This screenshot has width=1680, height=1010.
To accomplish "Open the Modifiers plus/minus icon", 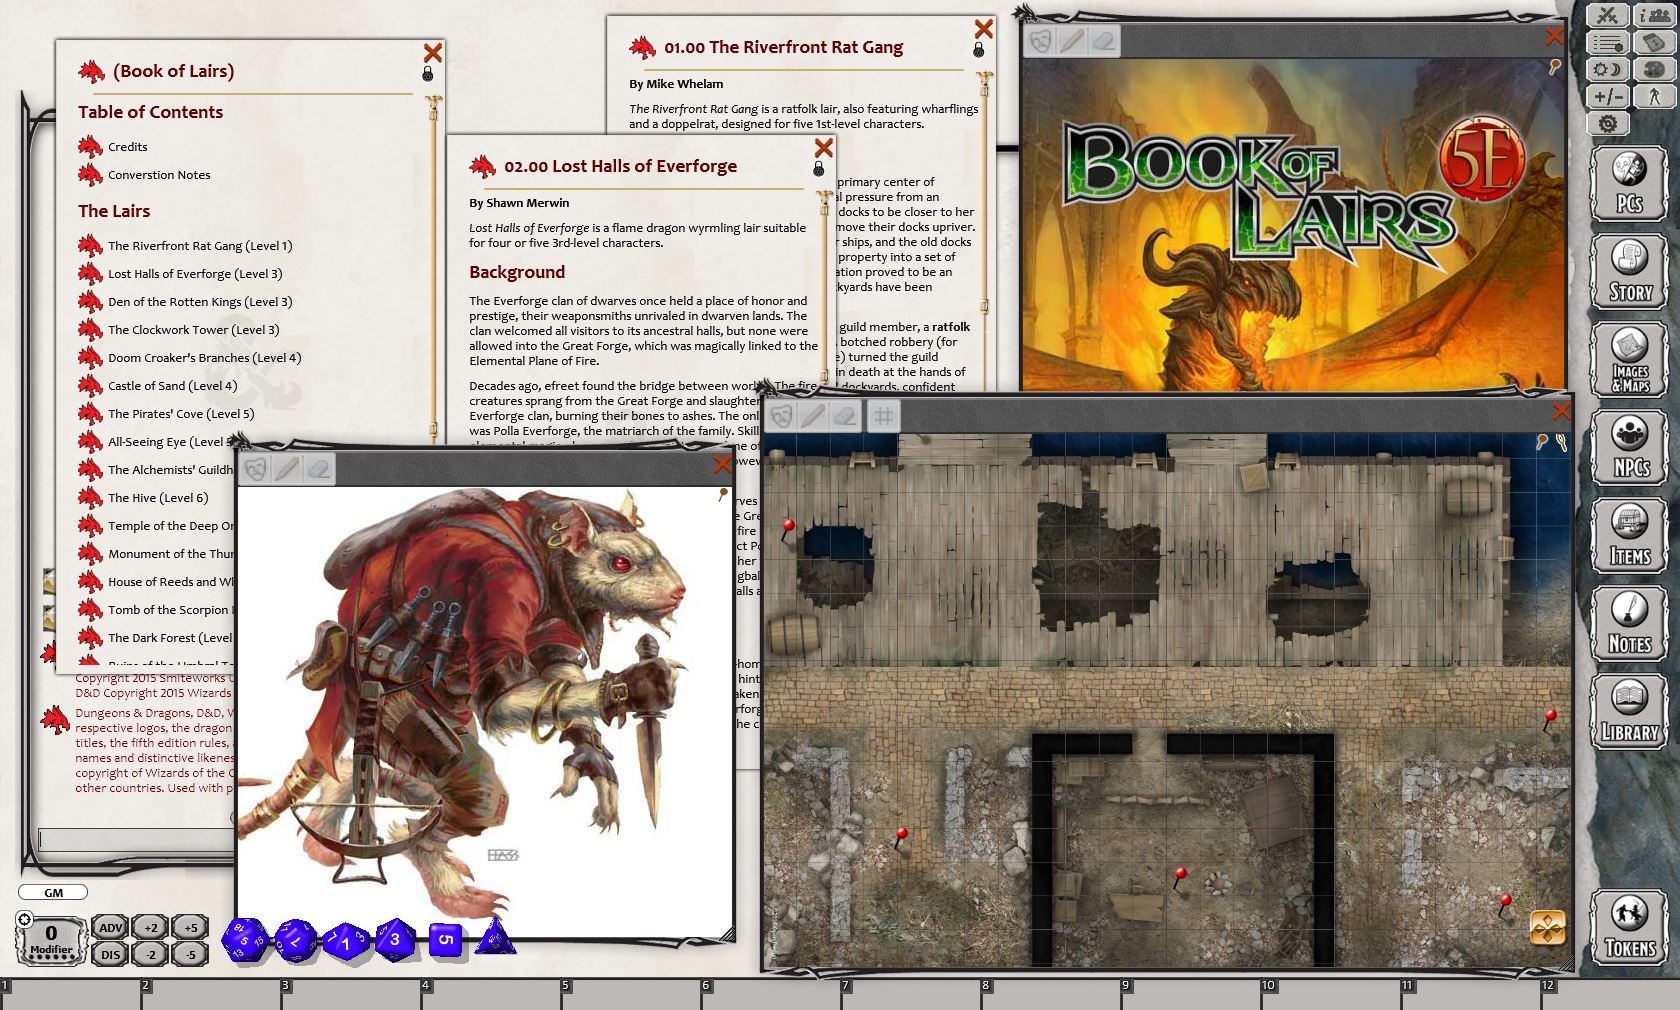I will tap(1607, 96).
